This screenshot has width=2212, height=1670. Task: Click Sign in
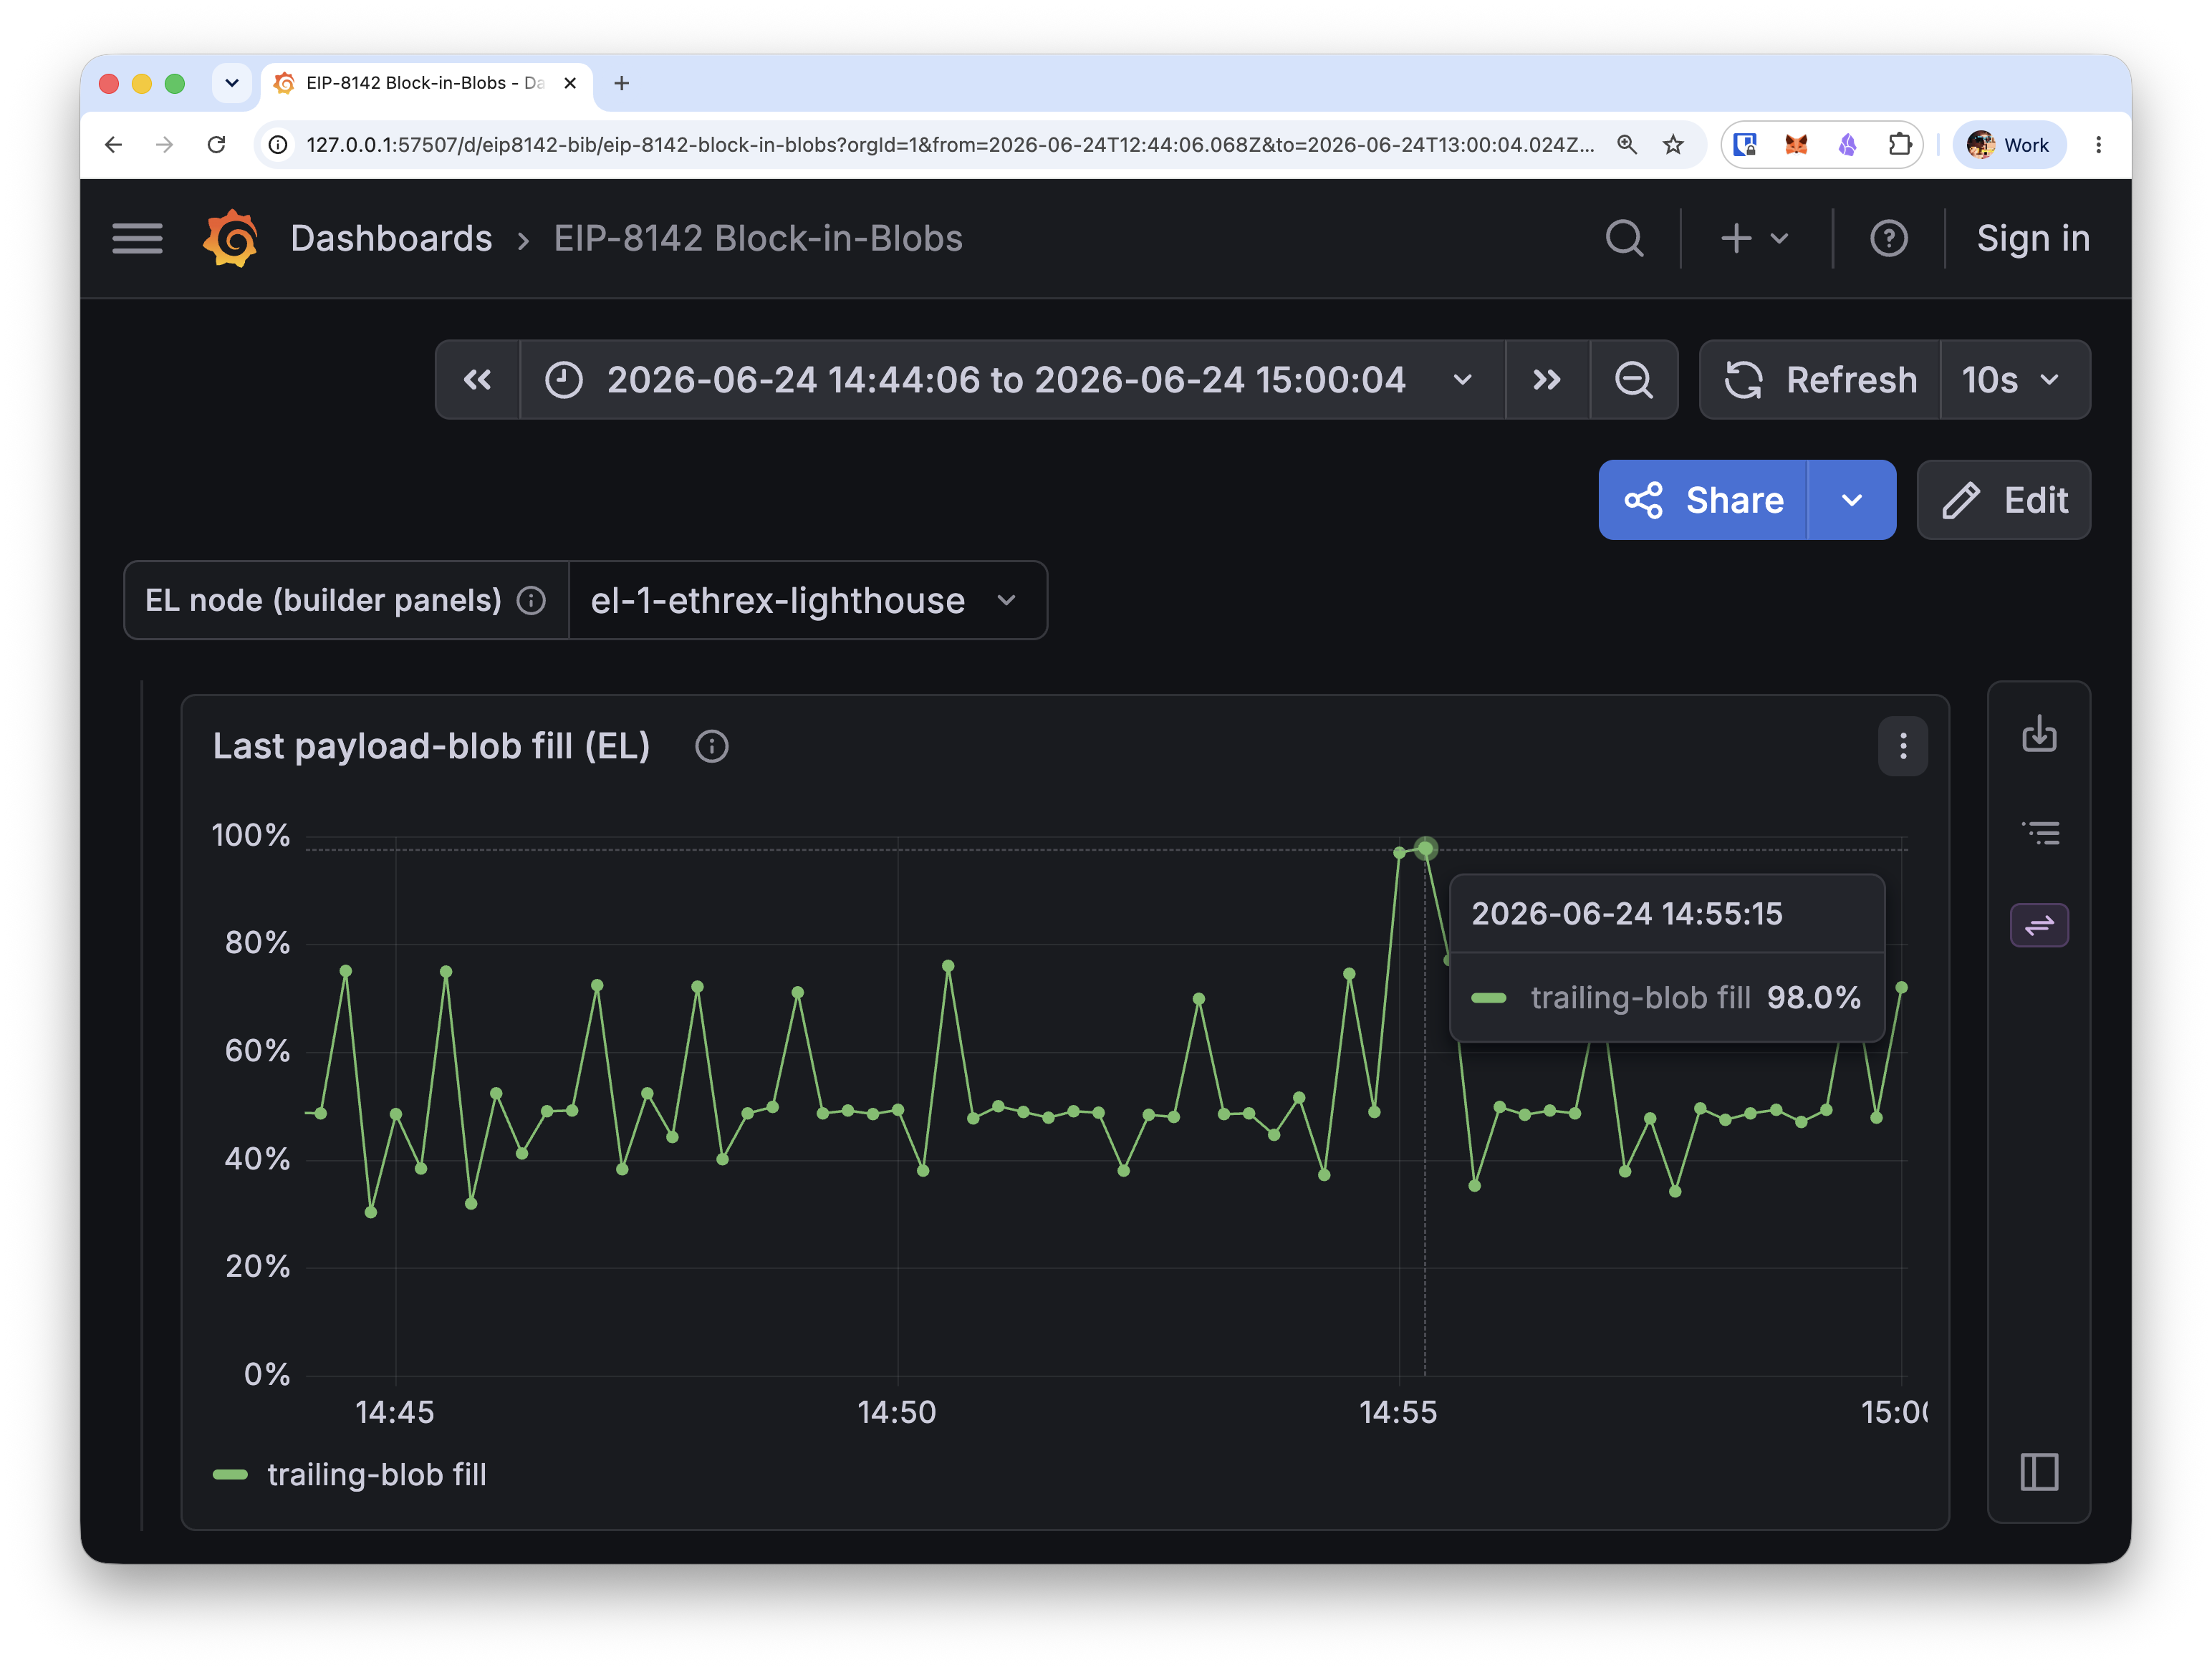pos(2032,238)
